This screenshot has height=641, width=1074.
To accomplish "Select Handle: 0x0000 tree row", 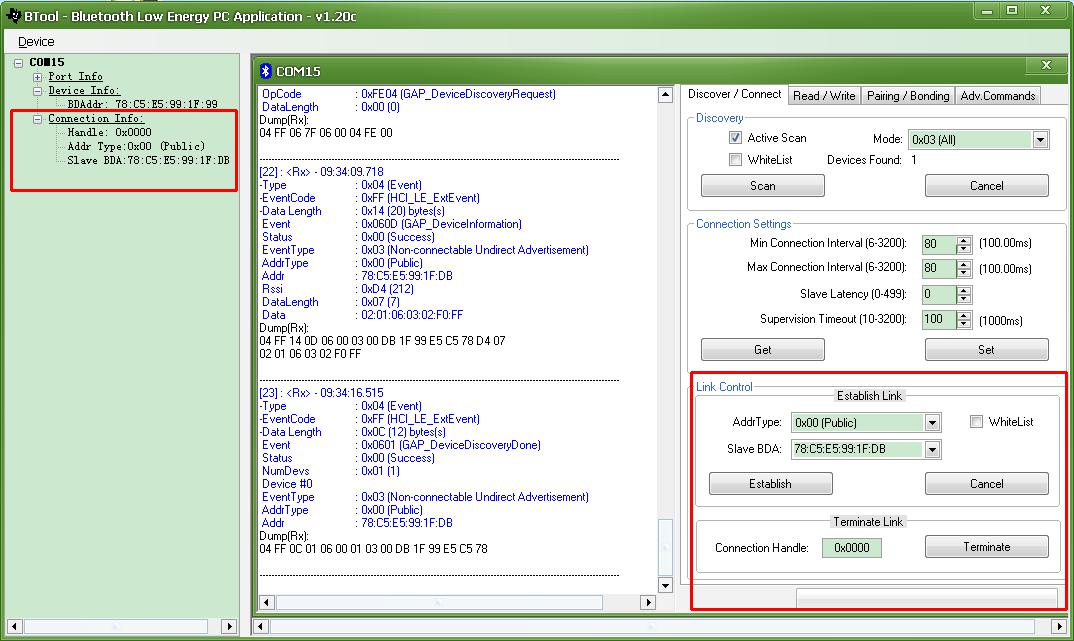I will point(109,132).
